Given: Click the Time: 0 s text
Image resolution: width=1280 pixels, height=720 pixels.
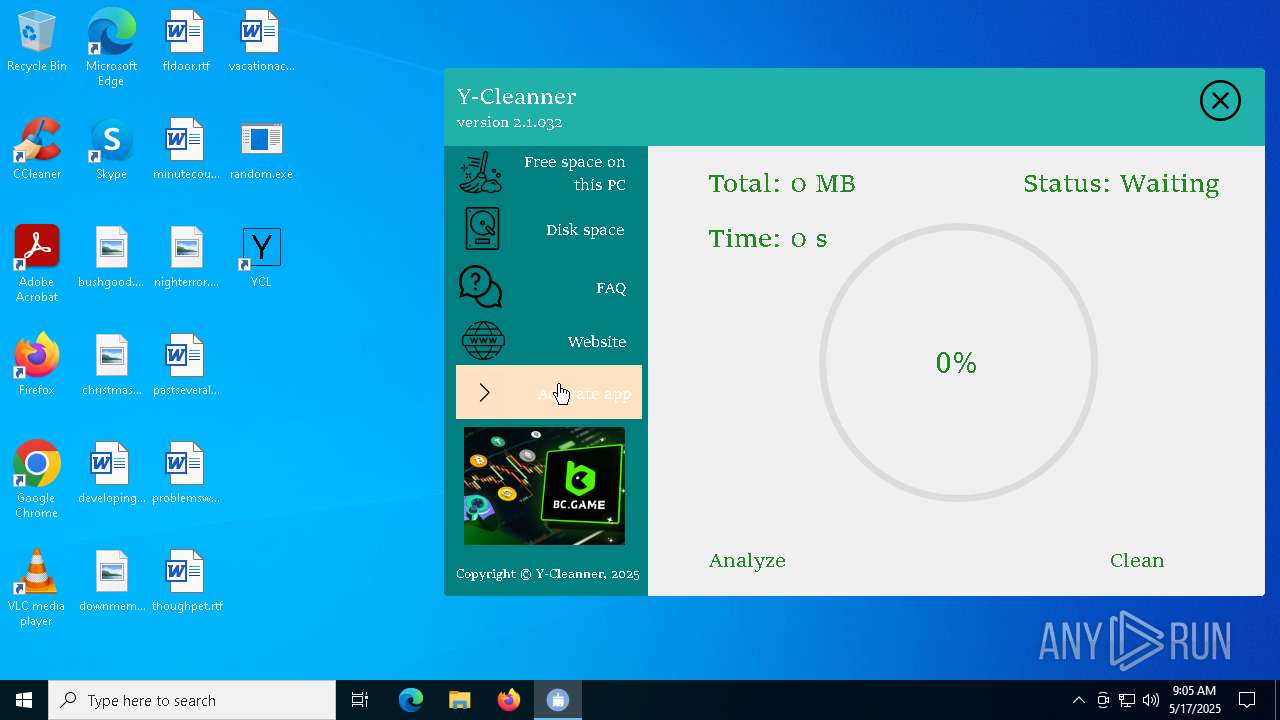Looking at the screenshot, I should click(x=768, y=239).
